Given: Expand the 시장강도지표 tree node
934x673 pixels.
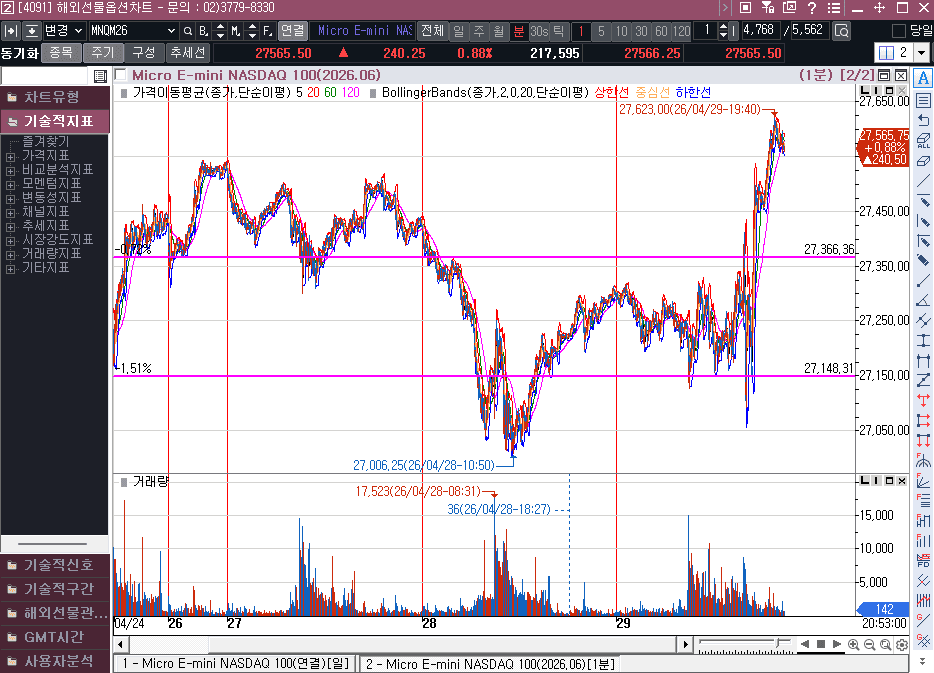Looking at the screenshot, I should [x=10, y=241].
